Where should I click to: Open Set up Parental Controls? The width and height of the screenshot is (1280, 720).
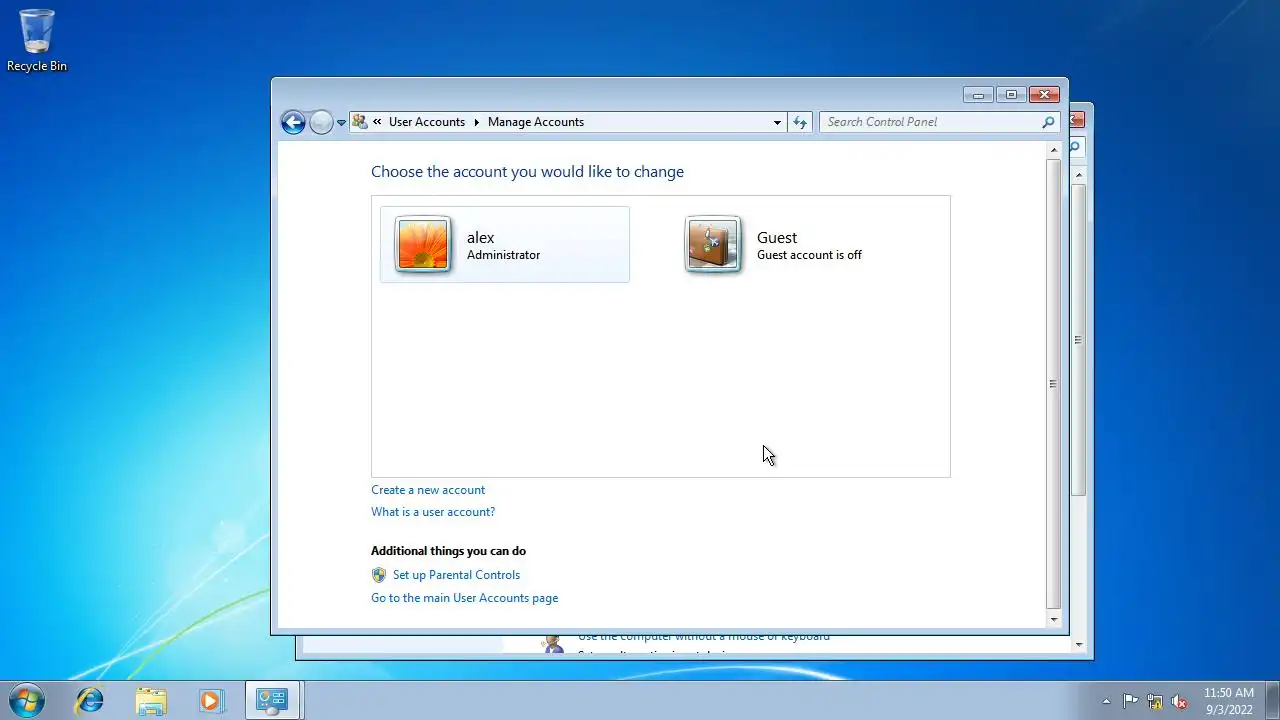pyautogui.click(x=456, y=575)
